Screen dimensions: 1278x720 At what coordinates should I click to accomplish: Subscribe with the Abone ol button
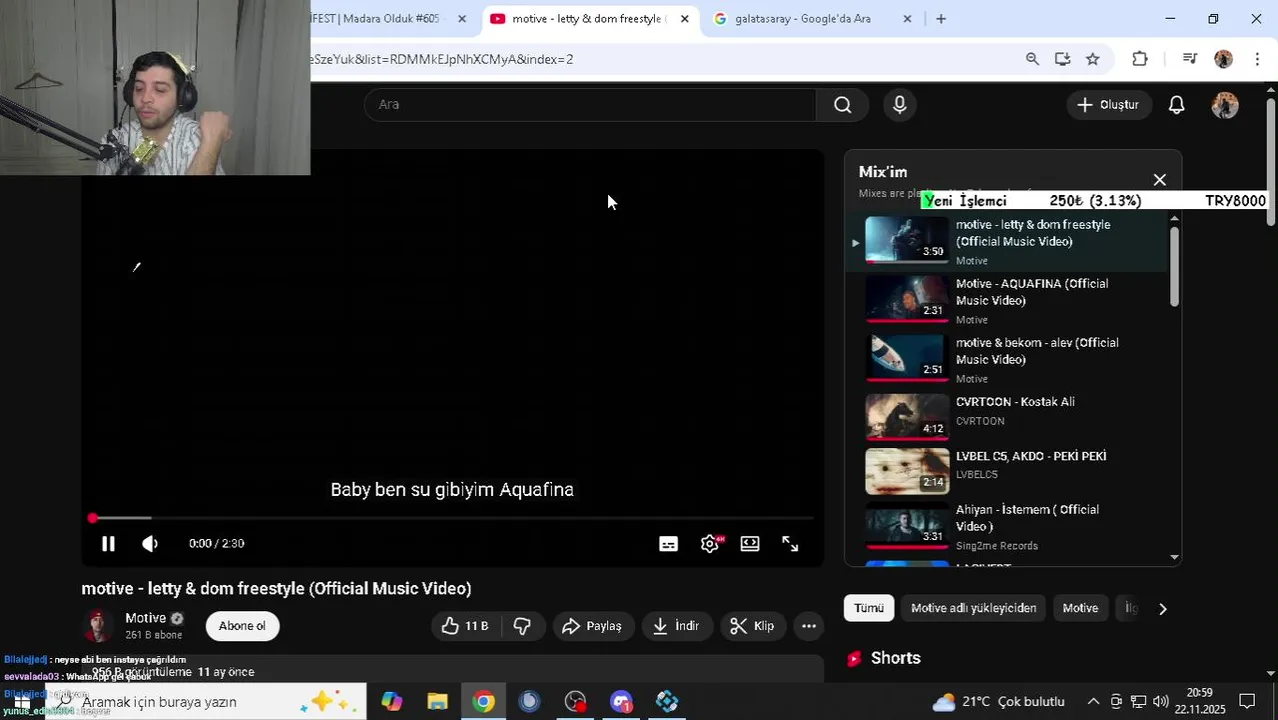[x=242, y=626]
